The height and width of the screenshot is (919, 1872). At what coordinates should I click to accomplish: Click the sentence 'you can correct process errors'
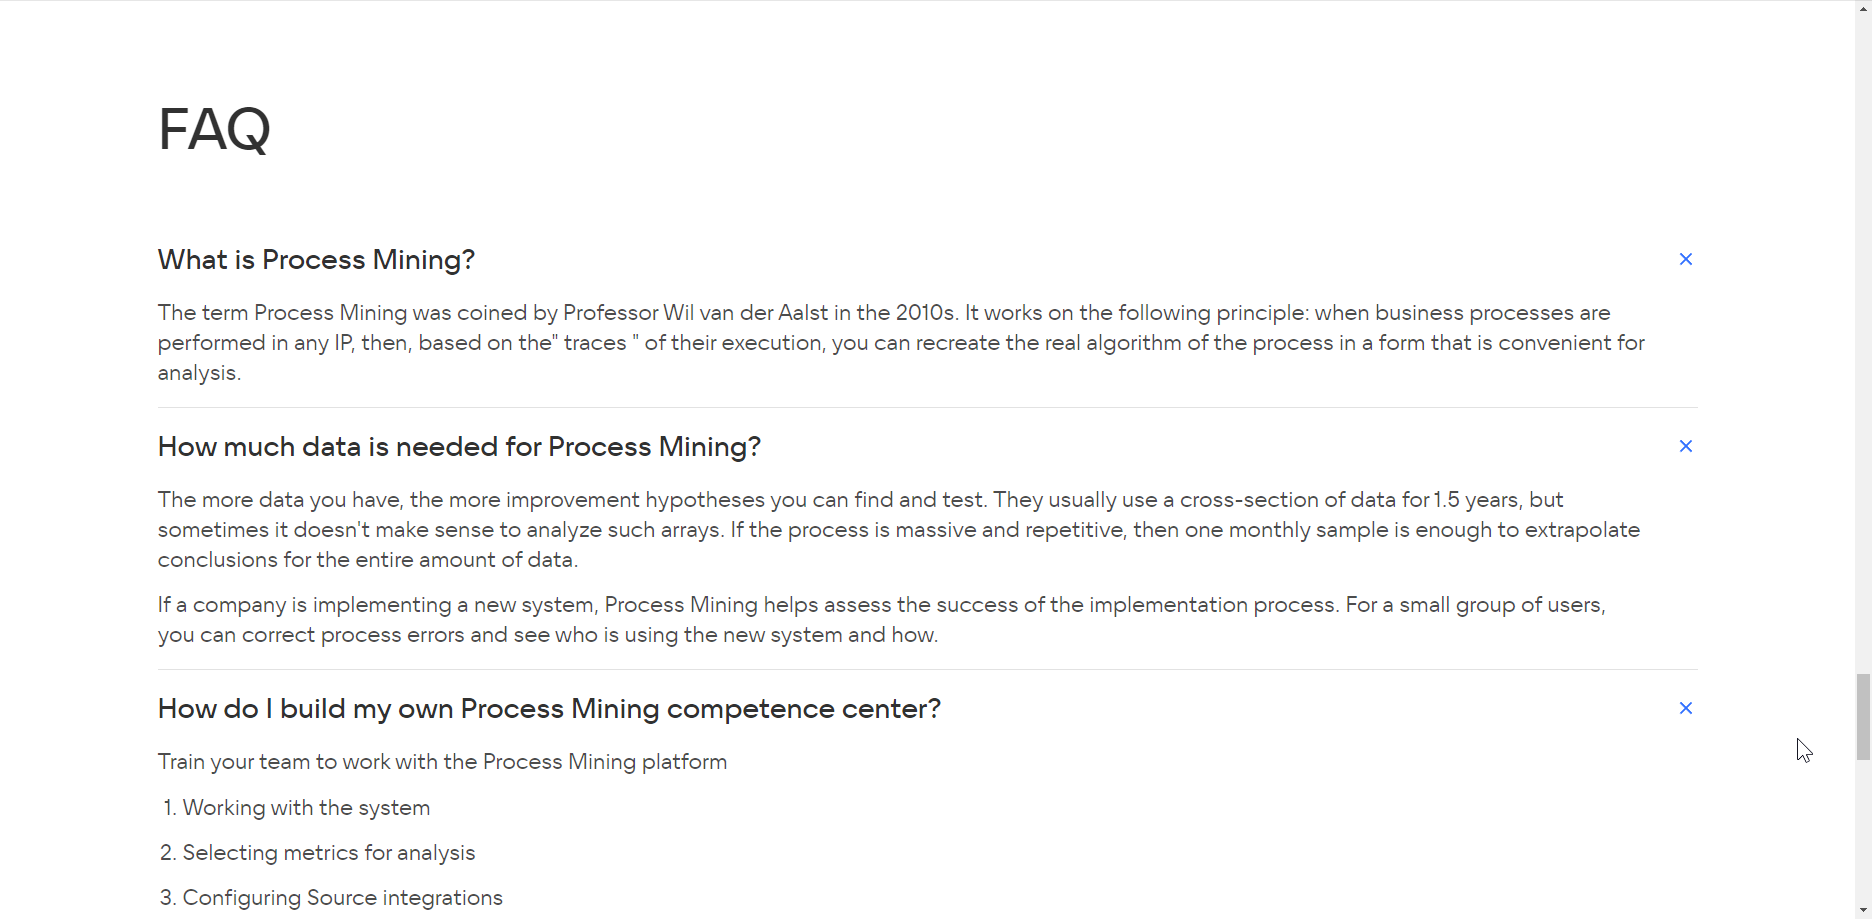(548, 635)
